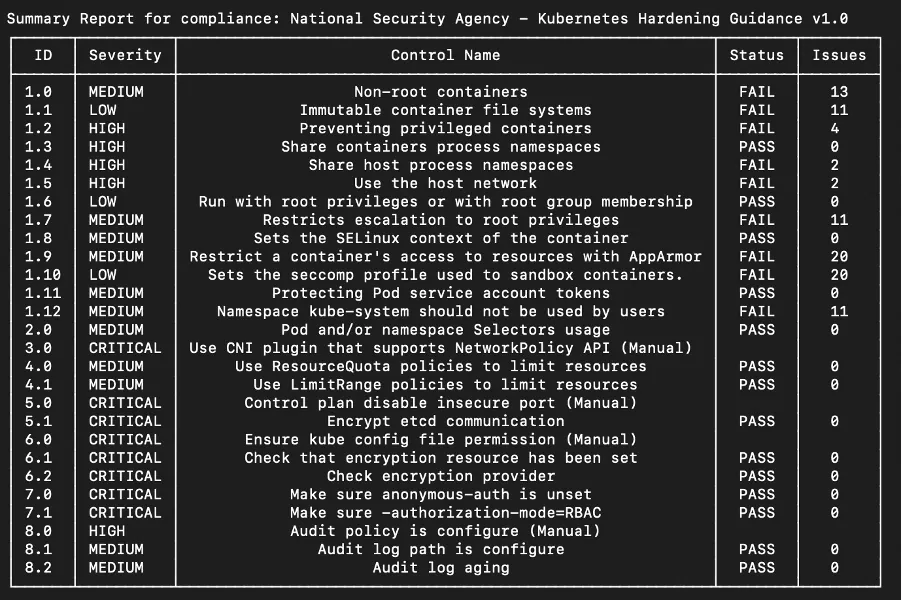Click Audit policy is configure (Manual) text
The height and width of the screenshot is (600, 902).
(445, 531)
